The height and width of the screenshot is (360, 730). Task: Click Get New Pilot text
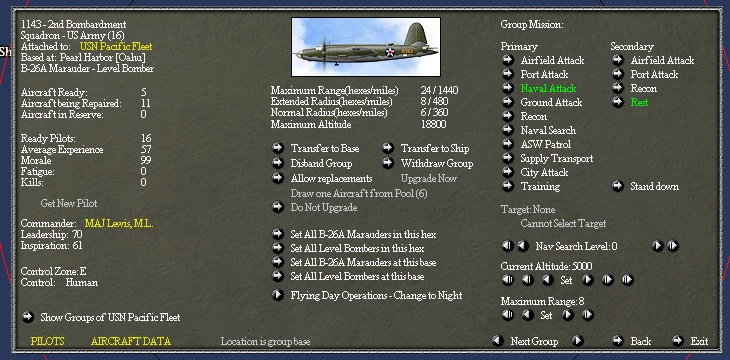[x=69, y=204]
